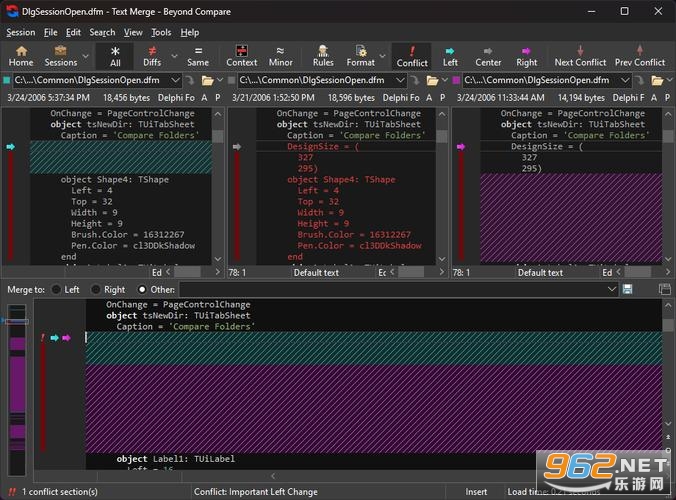Expand the left pane file path dropdown
The image size is (676, 500).
[175, 80]
